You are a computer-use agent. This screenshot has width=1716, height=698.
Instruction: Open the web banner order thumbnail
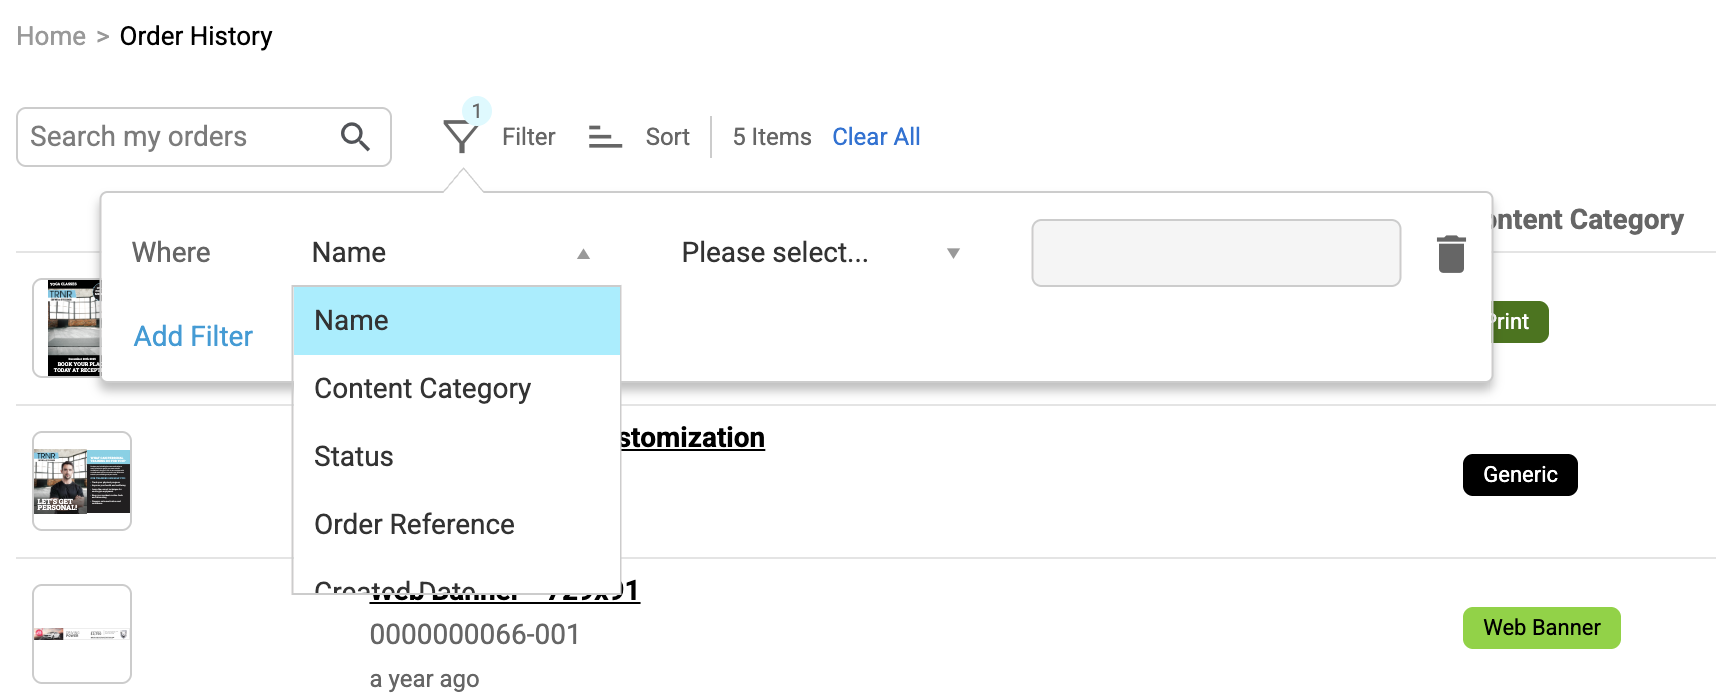82,634
